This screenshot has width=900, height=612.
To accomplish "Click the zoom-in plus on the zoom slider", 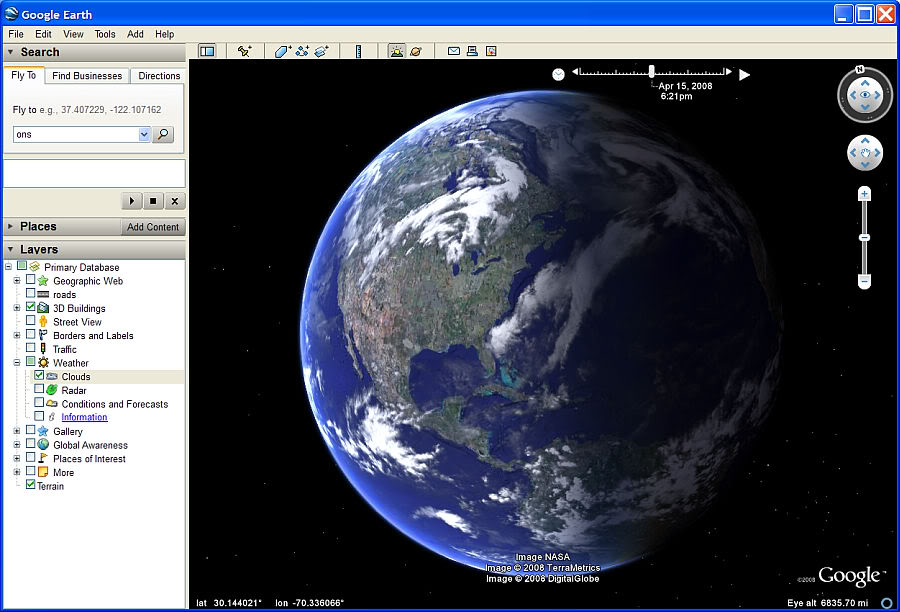I will (863, 194).
